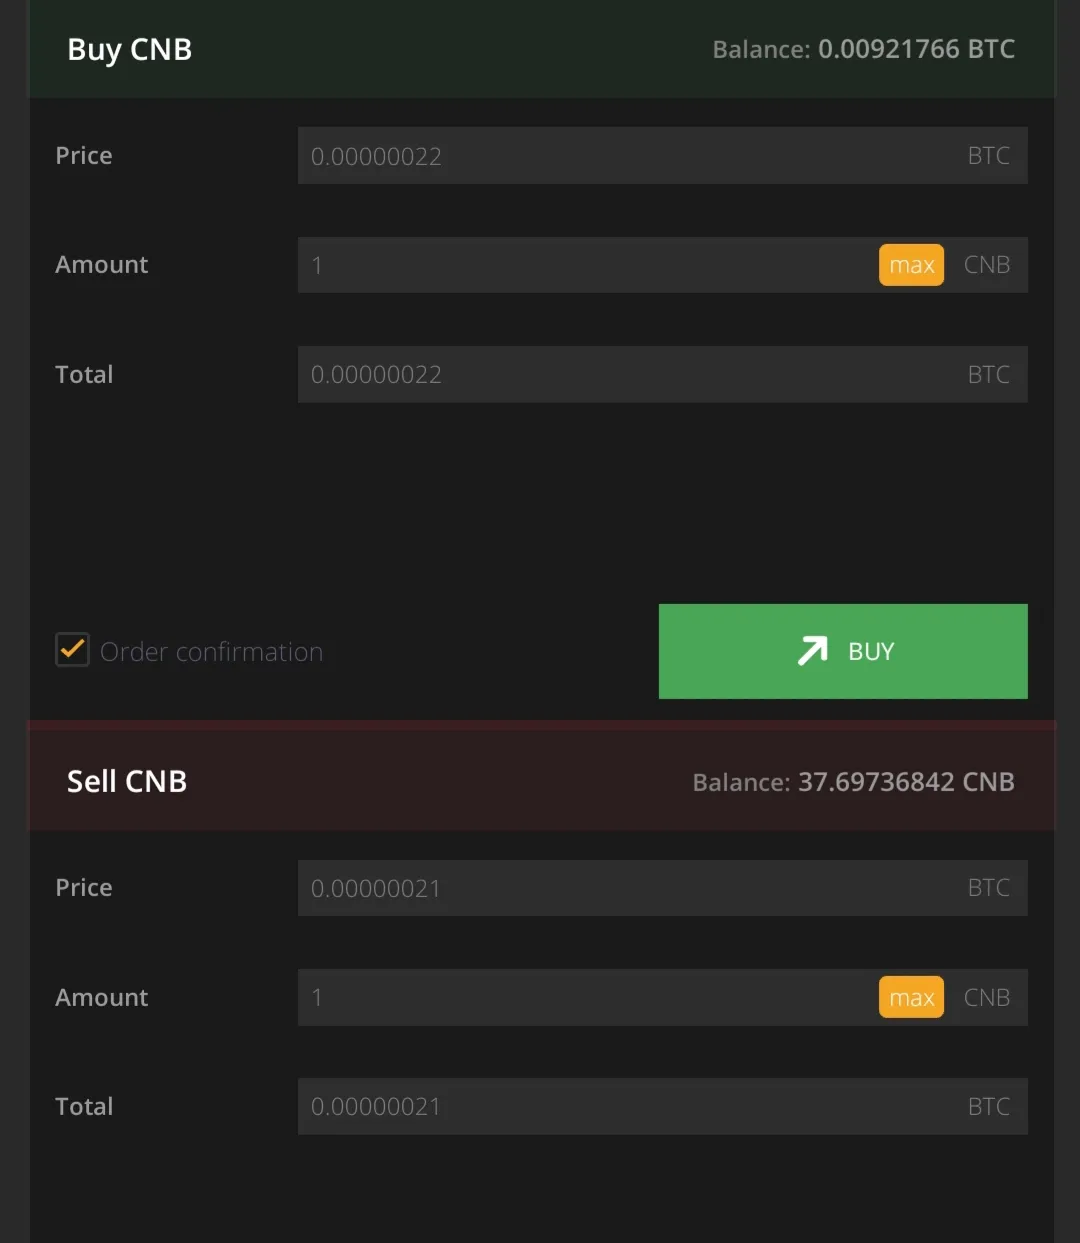Focus the Buy CNB Amount input

pyautogui.click(x=587, y=265)
